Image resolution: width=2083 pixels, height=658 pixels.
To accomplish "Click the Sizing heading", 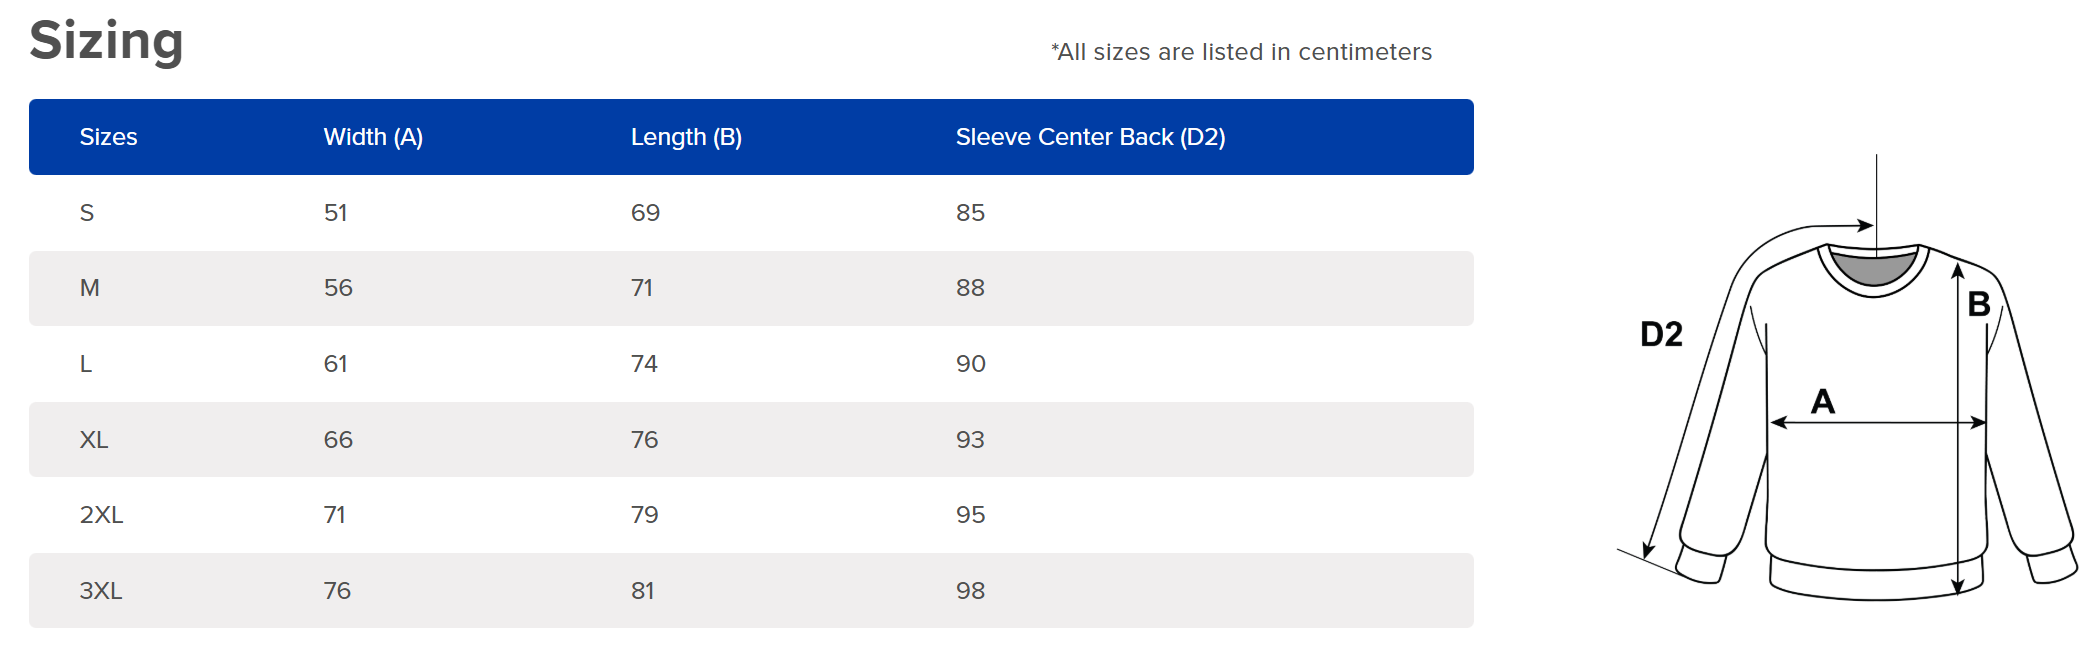I will [106, 42].
